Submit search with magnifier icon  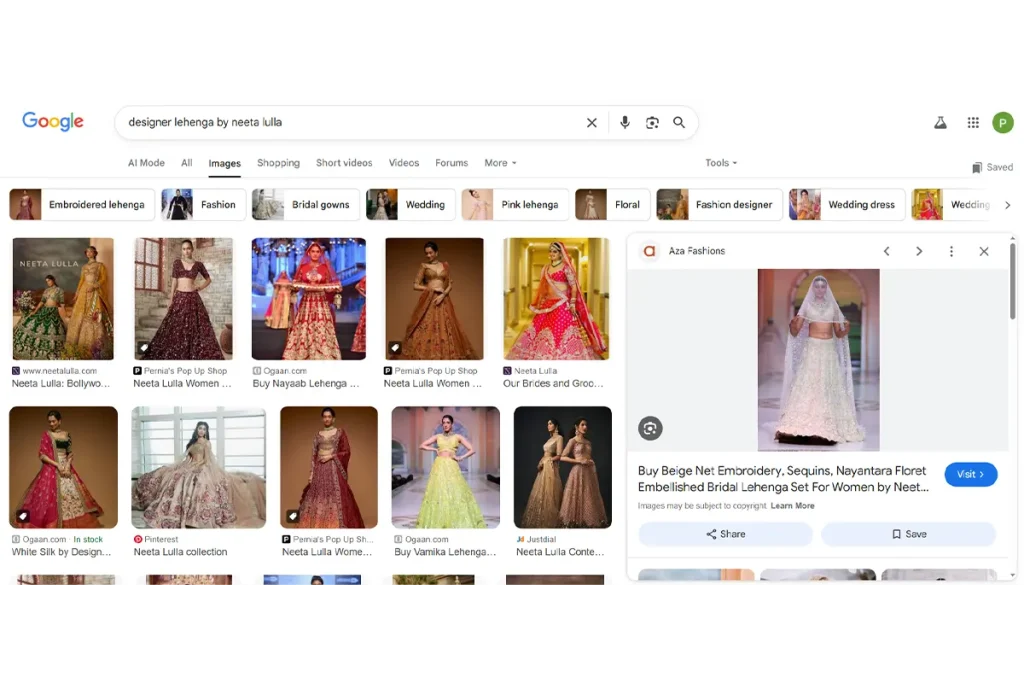(679, 123)
